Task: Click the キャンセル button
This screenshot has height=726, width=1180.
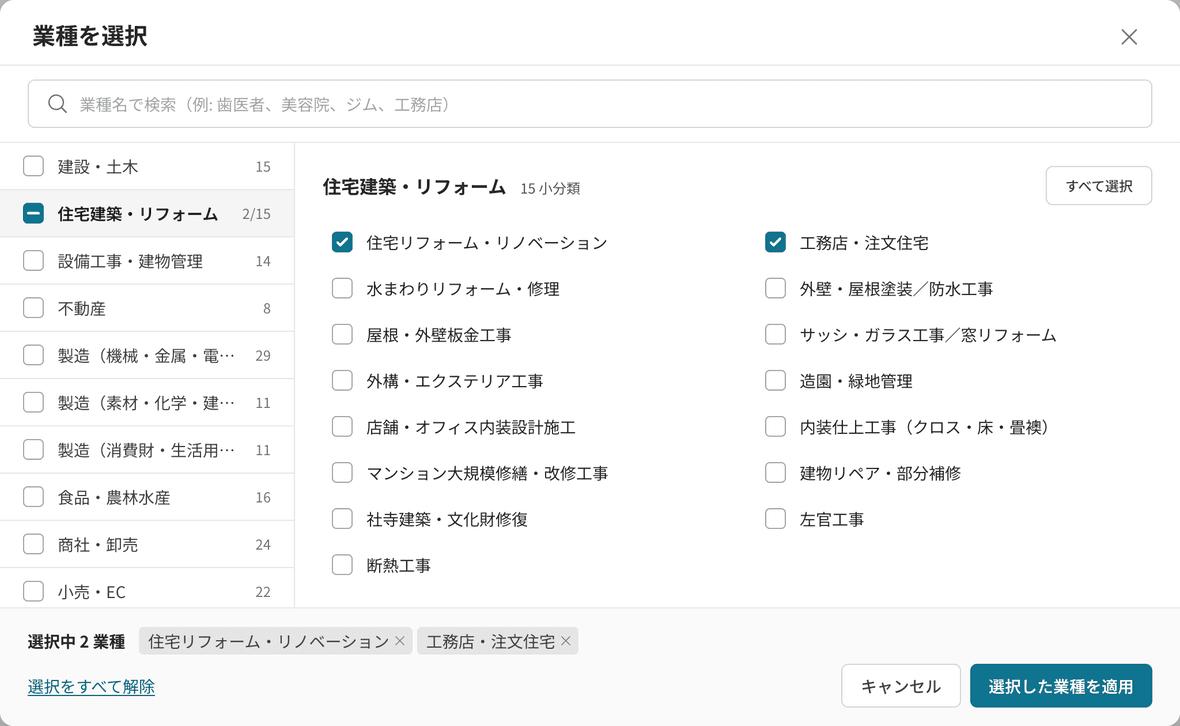Action: [901, 686]
